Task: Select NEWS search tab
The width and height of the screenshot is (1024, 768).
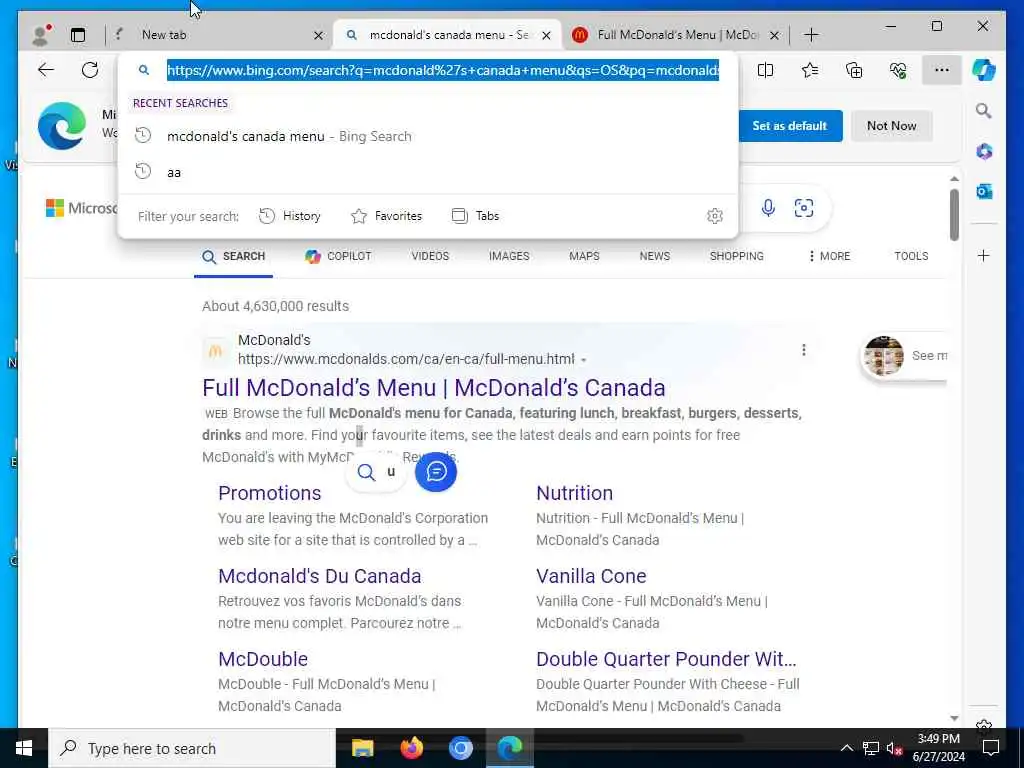Action: pyautogui.click(x=655, y=256)
